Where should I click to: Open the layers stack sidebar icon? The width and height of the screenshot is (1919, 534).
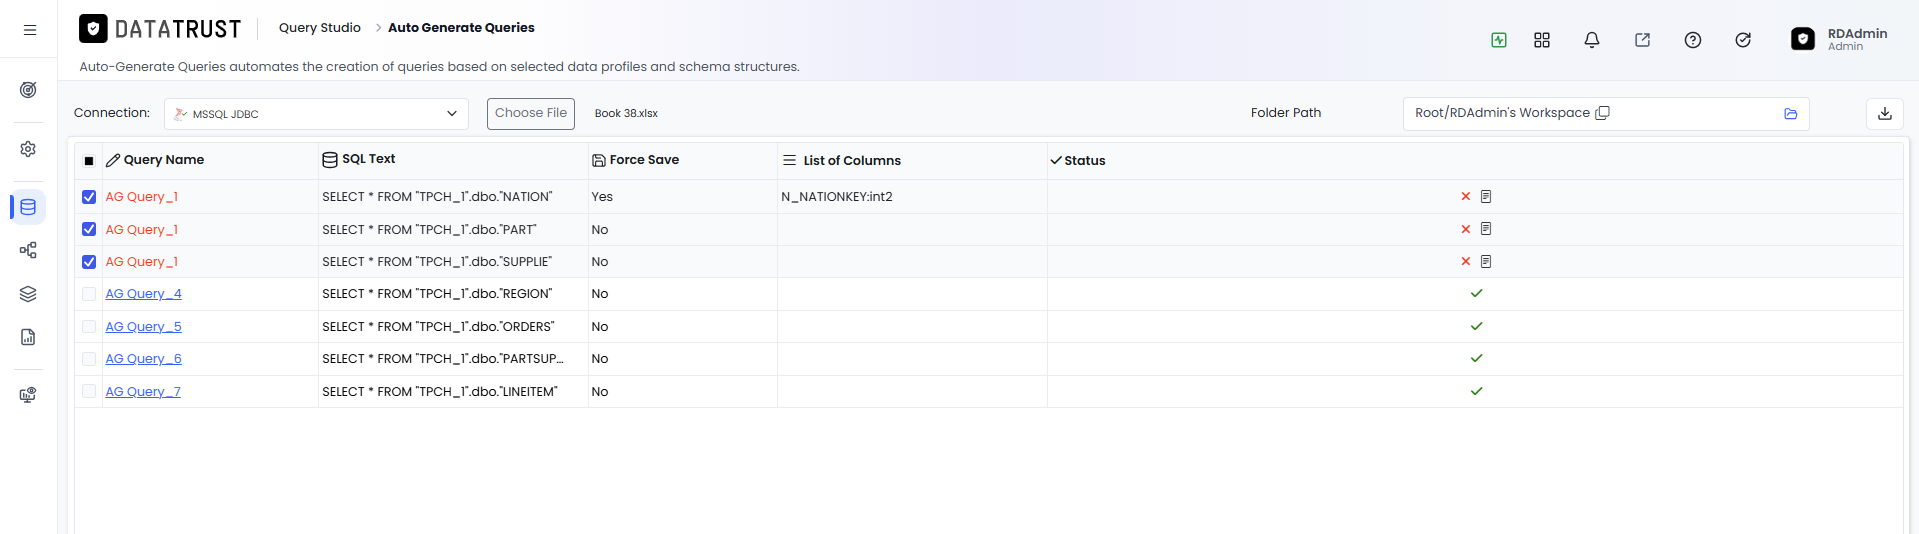(x=28, y=294)
